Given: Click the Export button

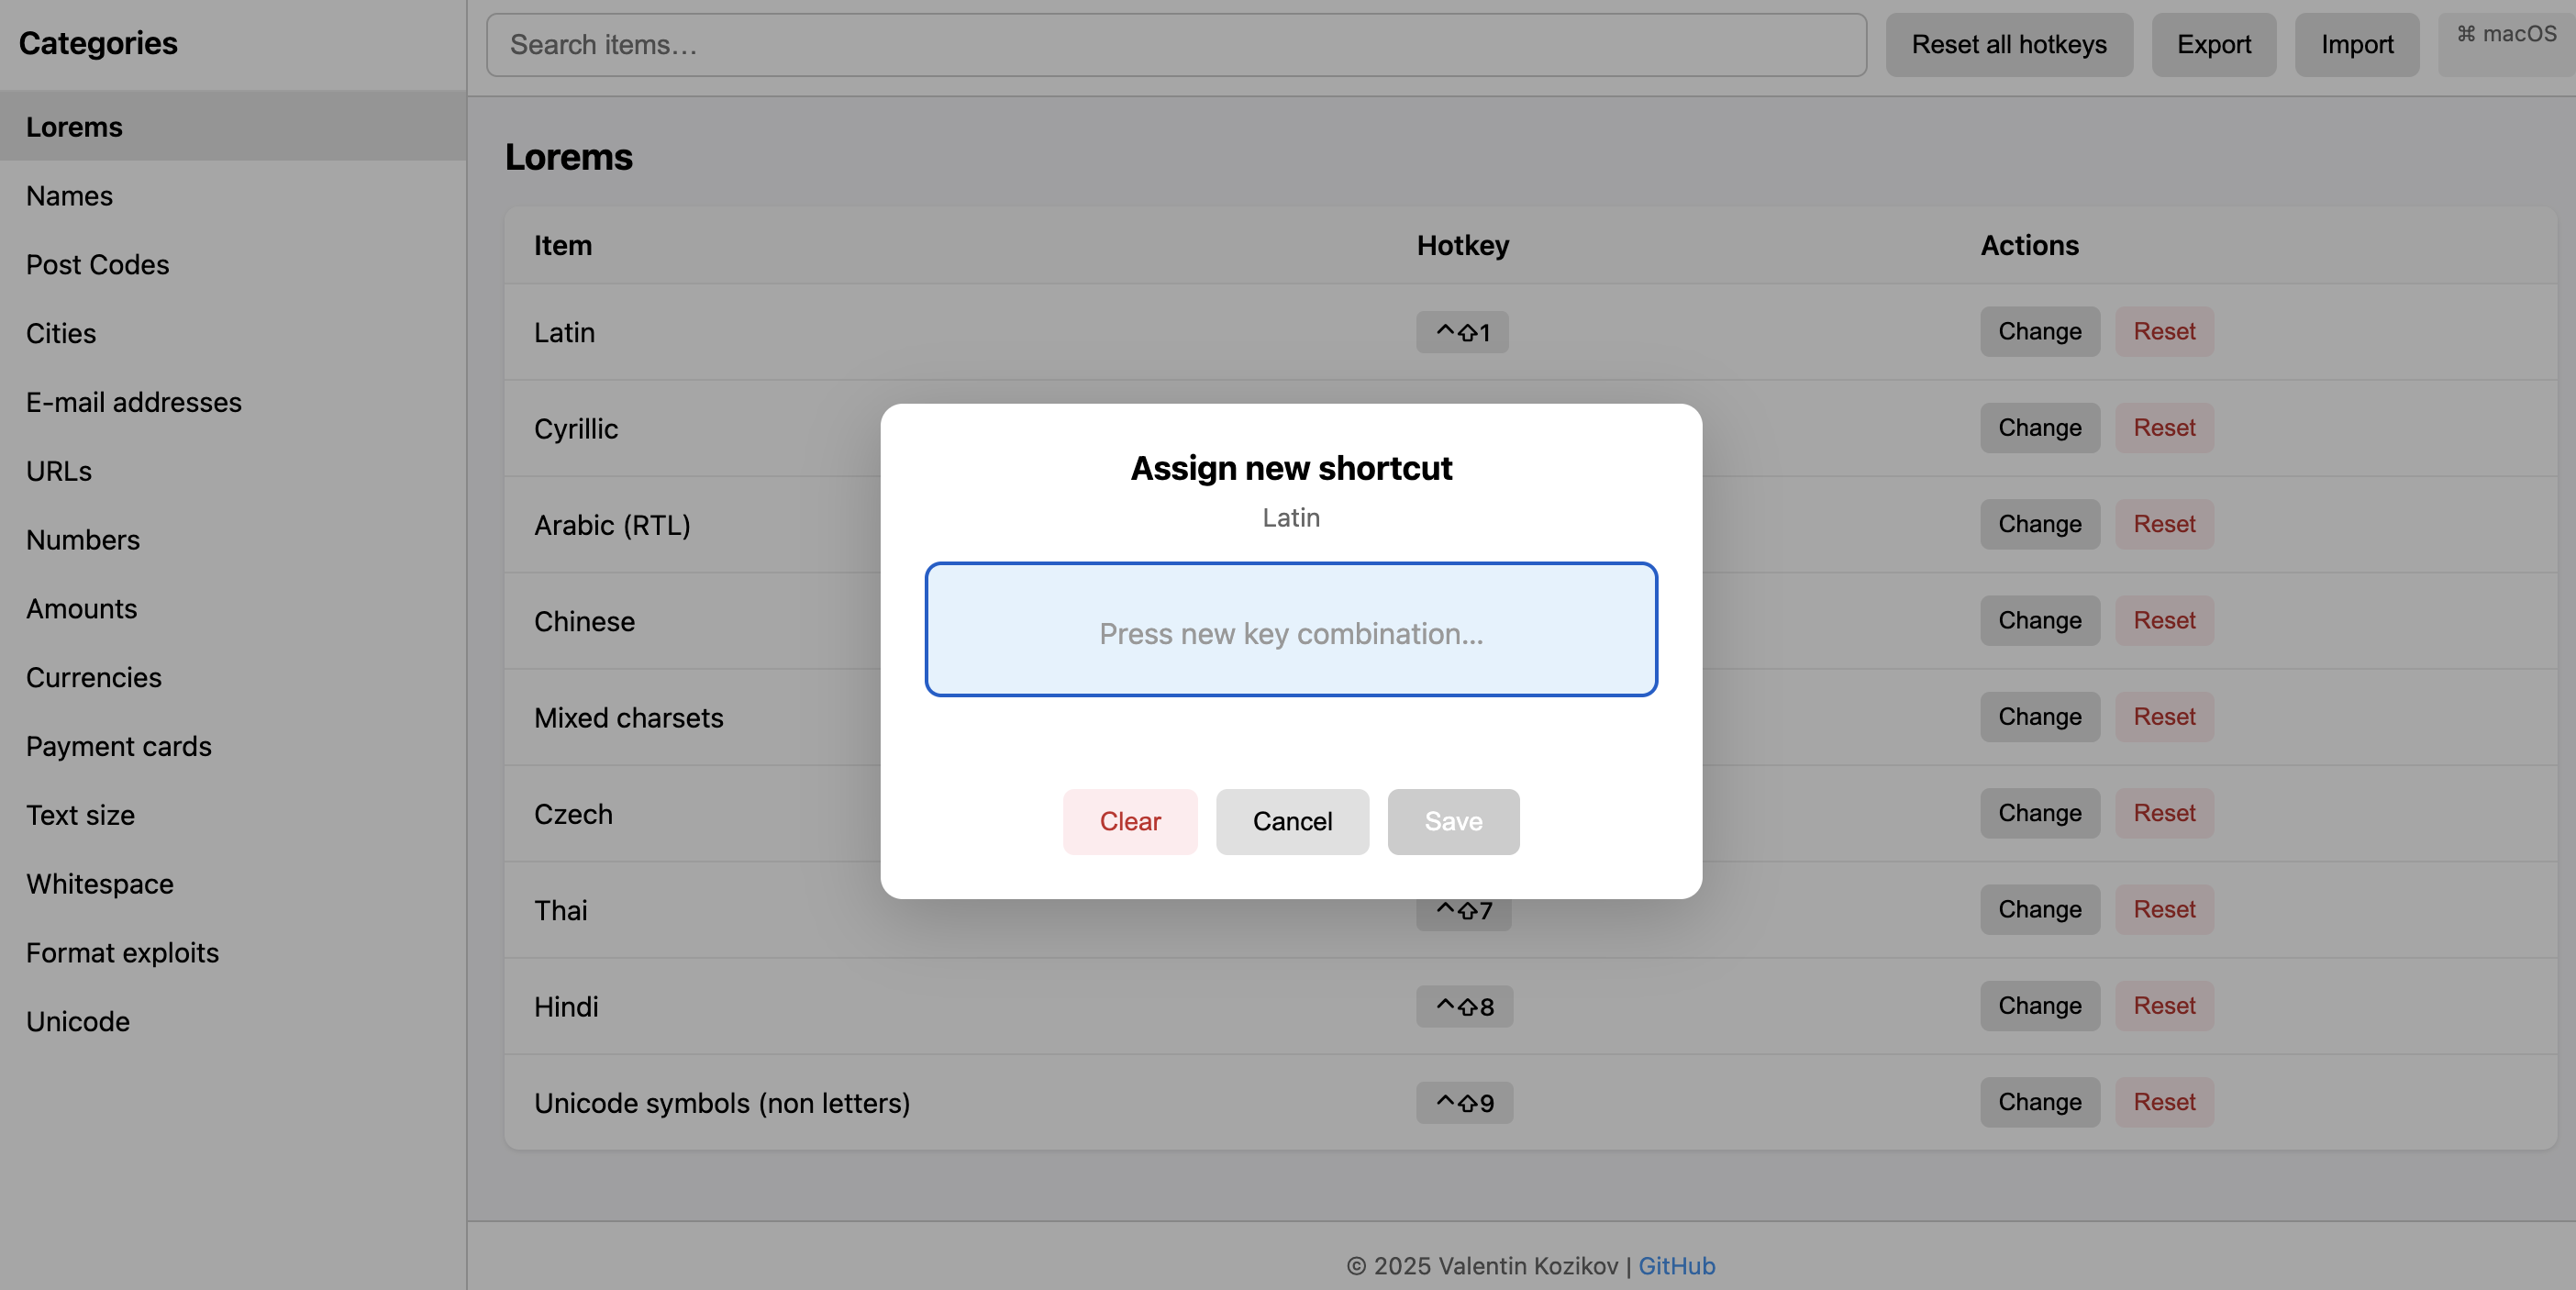Looking at the screenshot, I should 2213,44.
